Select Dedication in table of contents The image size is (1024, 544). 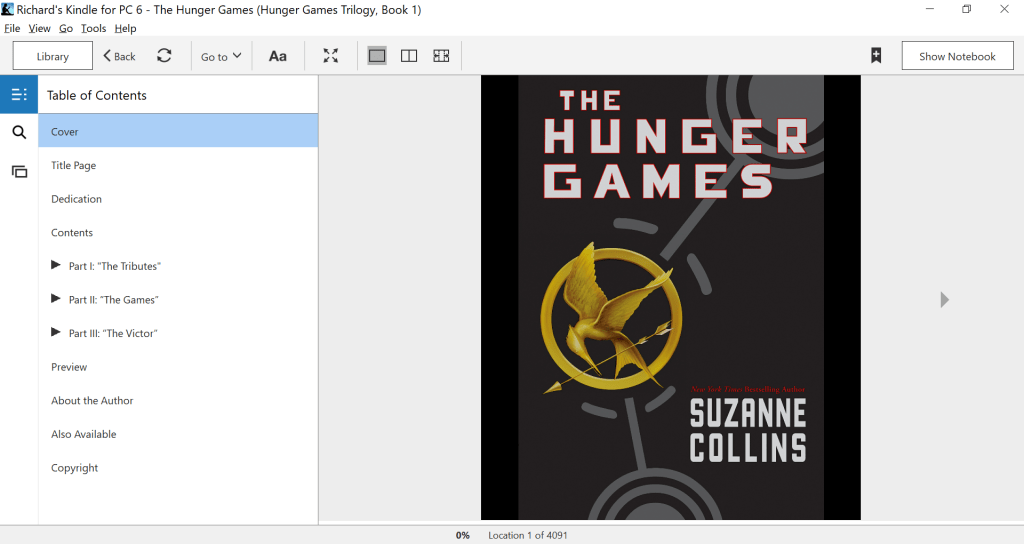77,199
